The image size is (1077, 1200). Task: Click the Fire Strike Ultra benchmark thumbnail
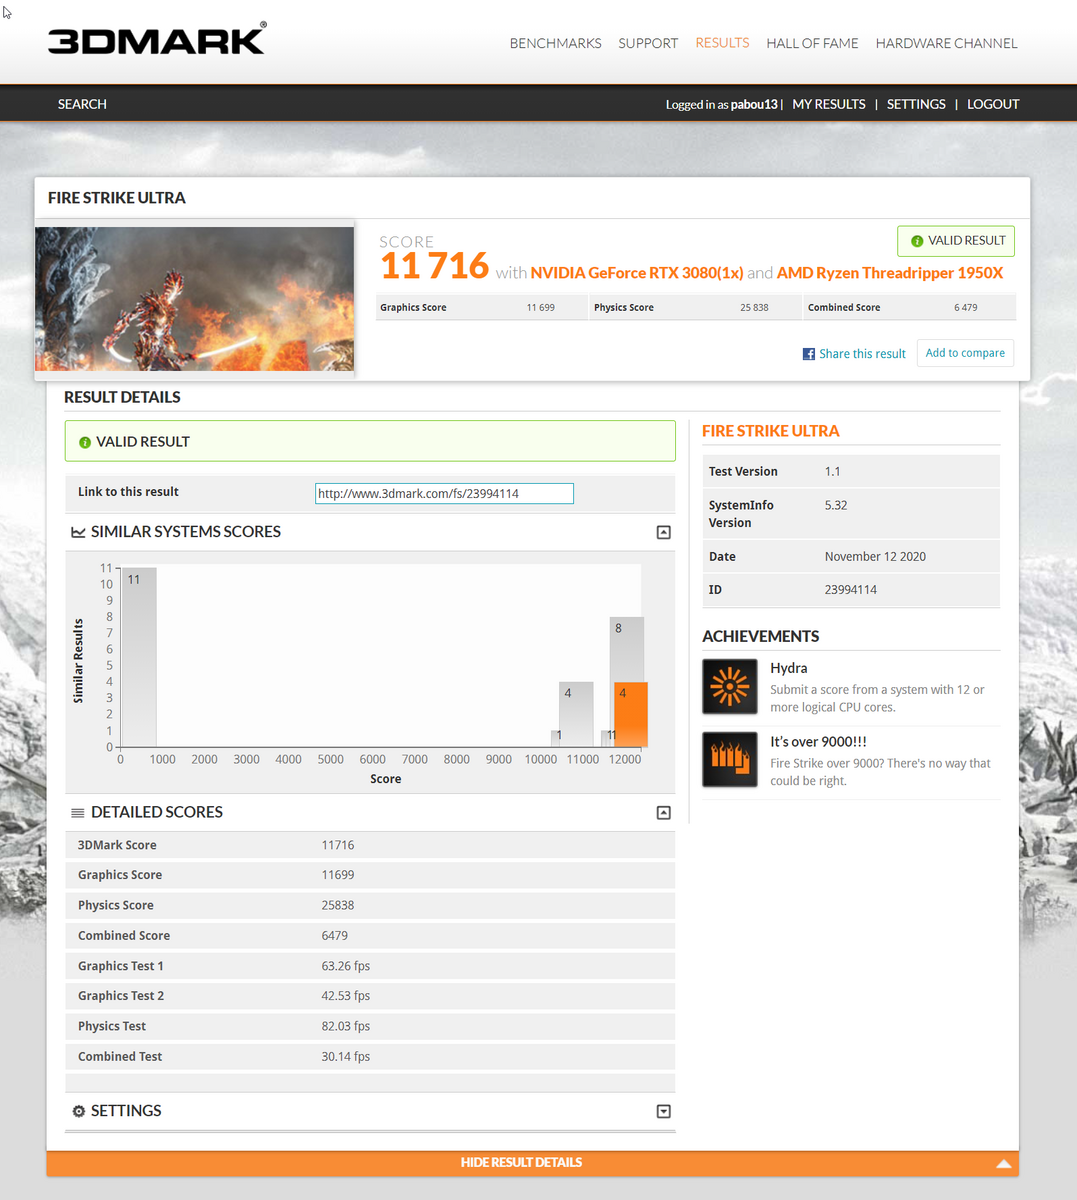pyautogui.click(x=194, y=299)
